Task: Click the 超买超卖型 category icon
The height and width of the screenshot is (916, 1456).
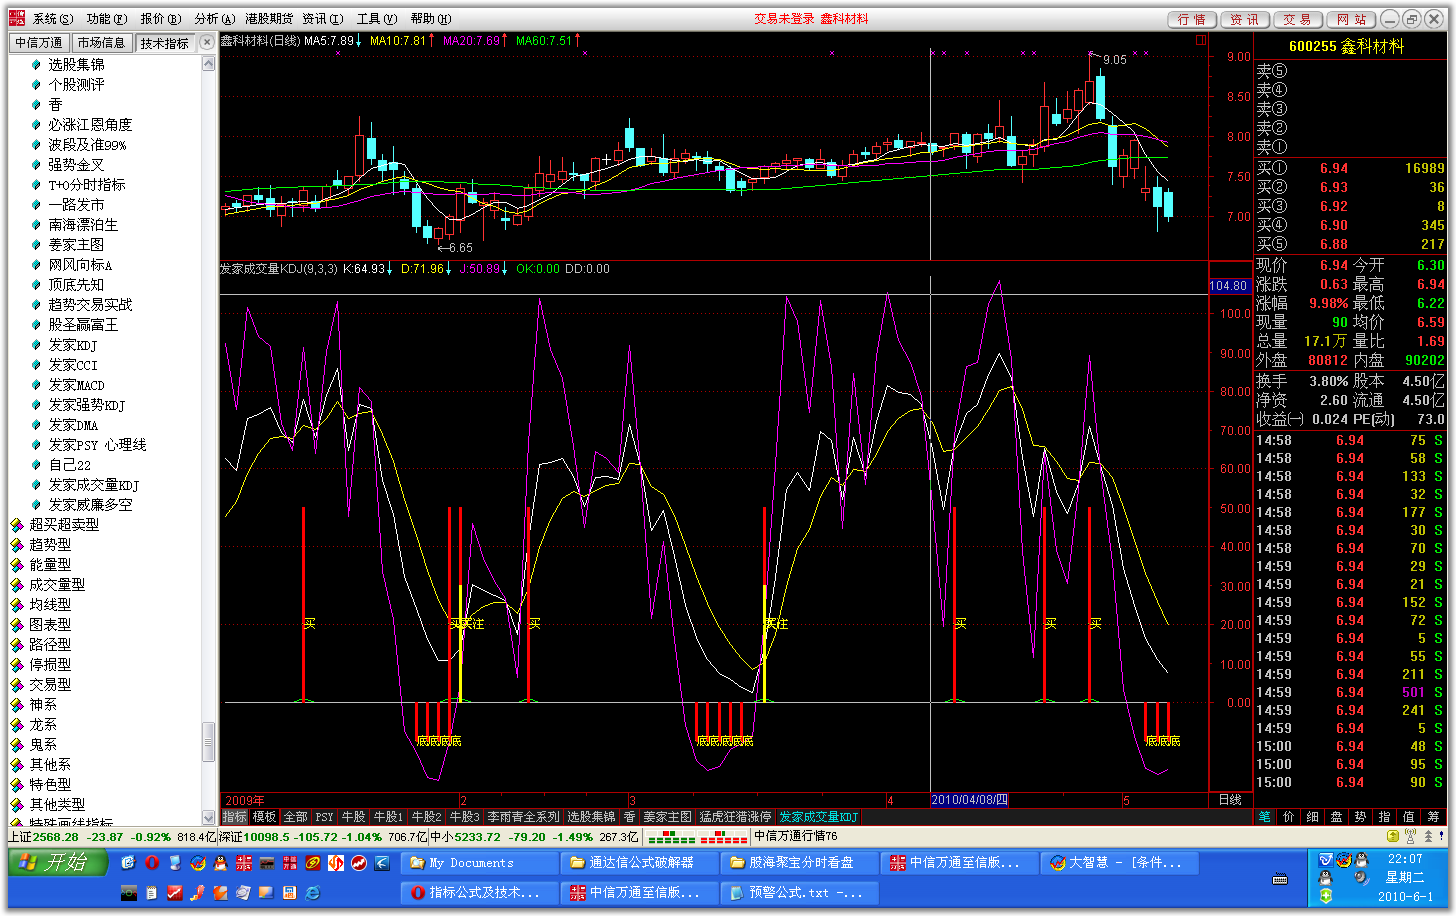Action: pyautogui.click(x=17, y=525)
